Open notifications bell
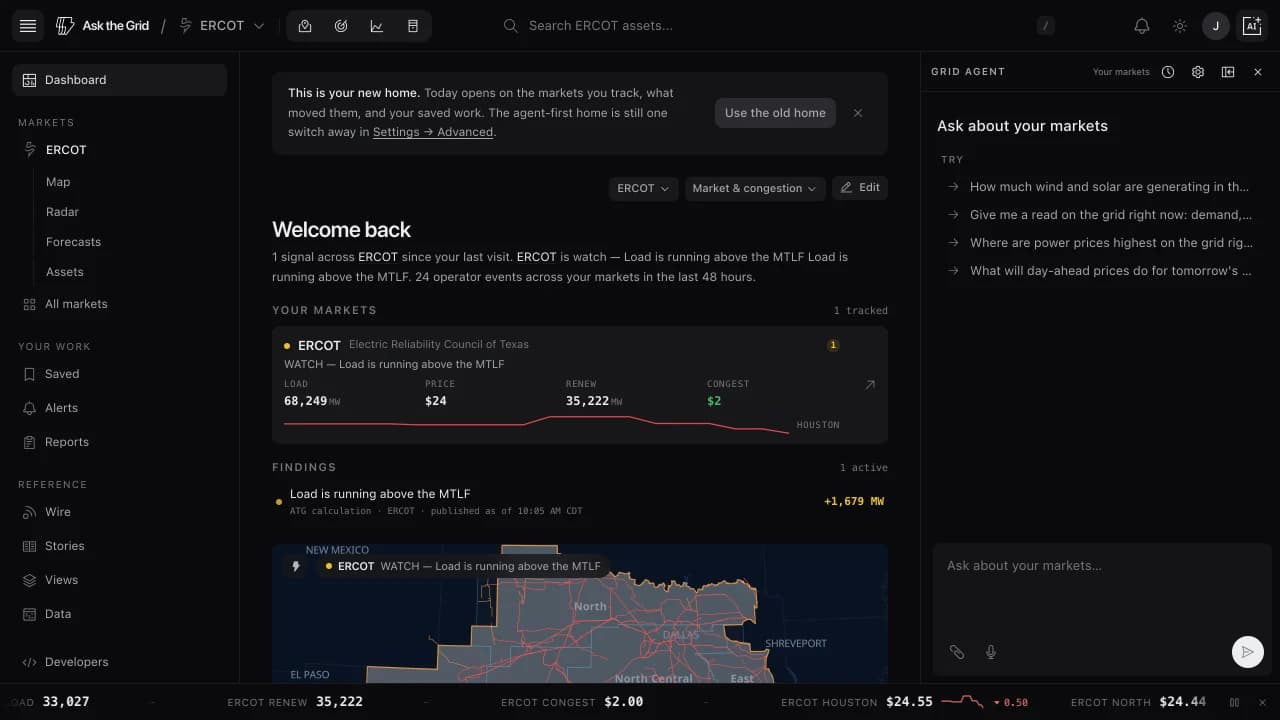1280x720 pixels. point(1142,26)
